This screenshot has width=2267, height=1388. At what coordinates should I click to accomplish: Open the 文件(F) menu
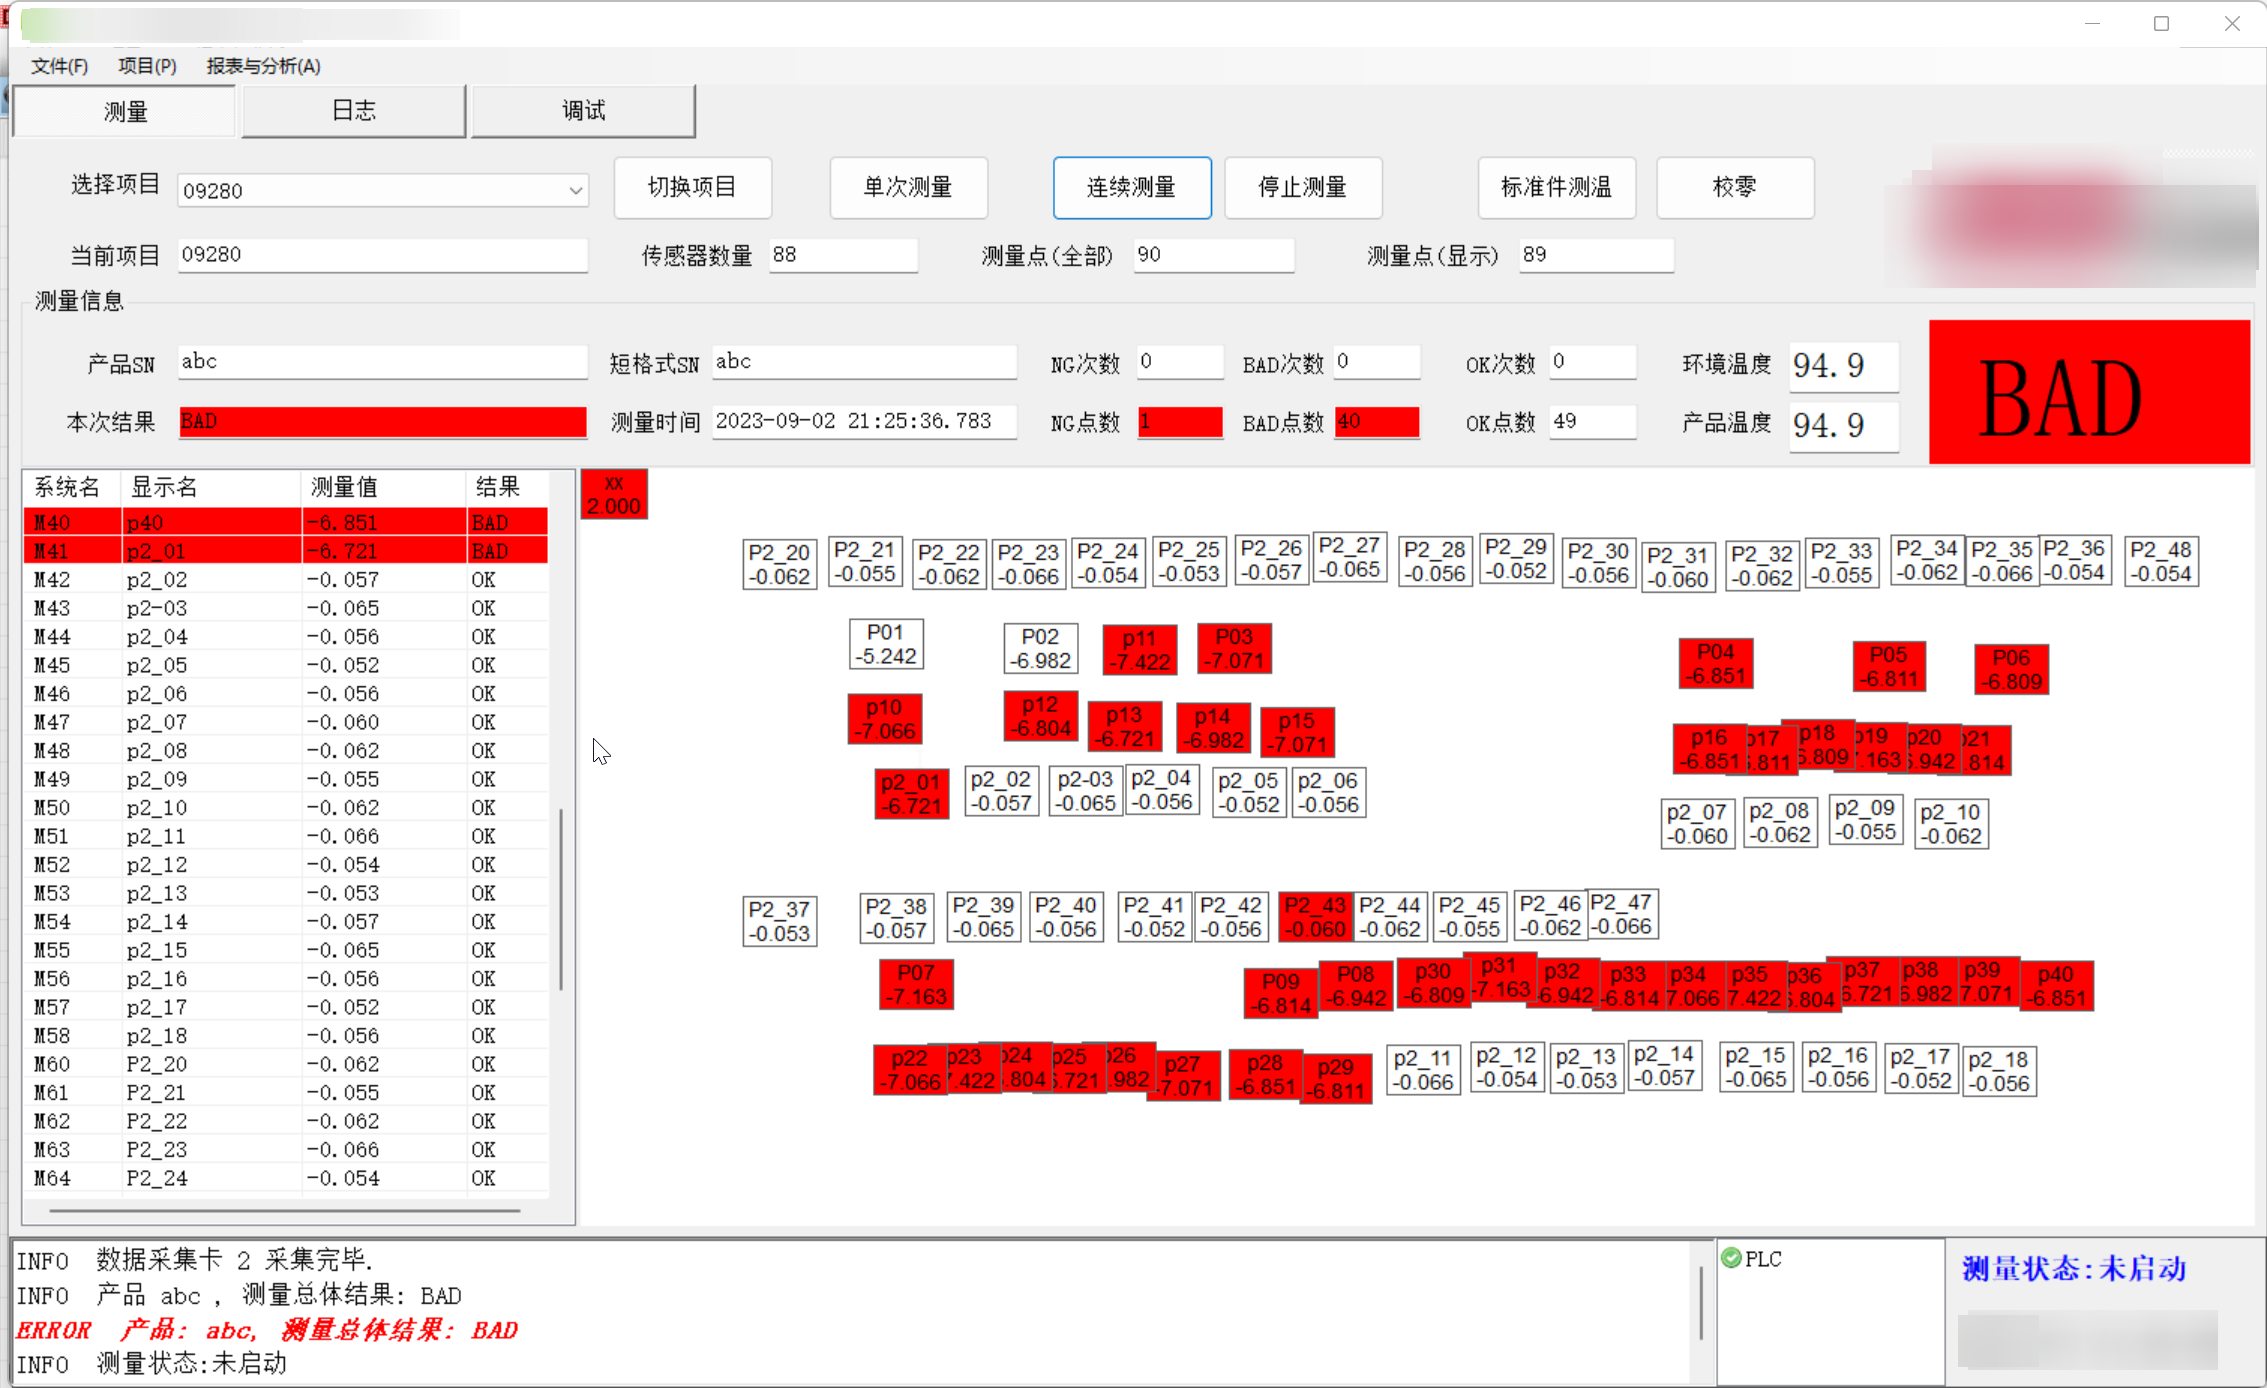pos(58,66)
